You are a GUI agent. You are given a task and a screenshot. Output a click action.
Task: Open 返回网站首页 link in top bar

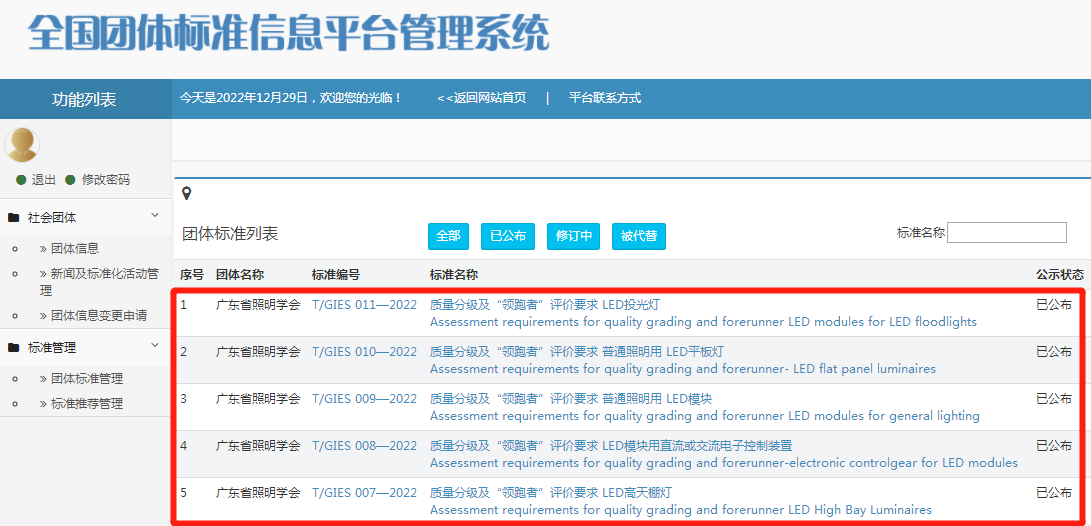(x=482, y=98)
